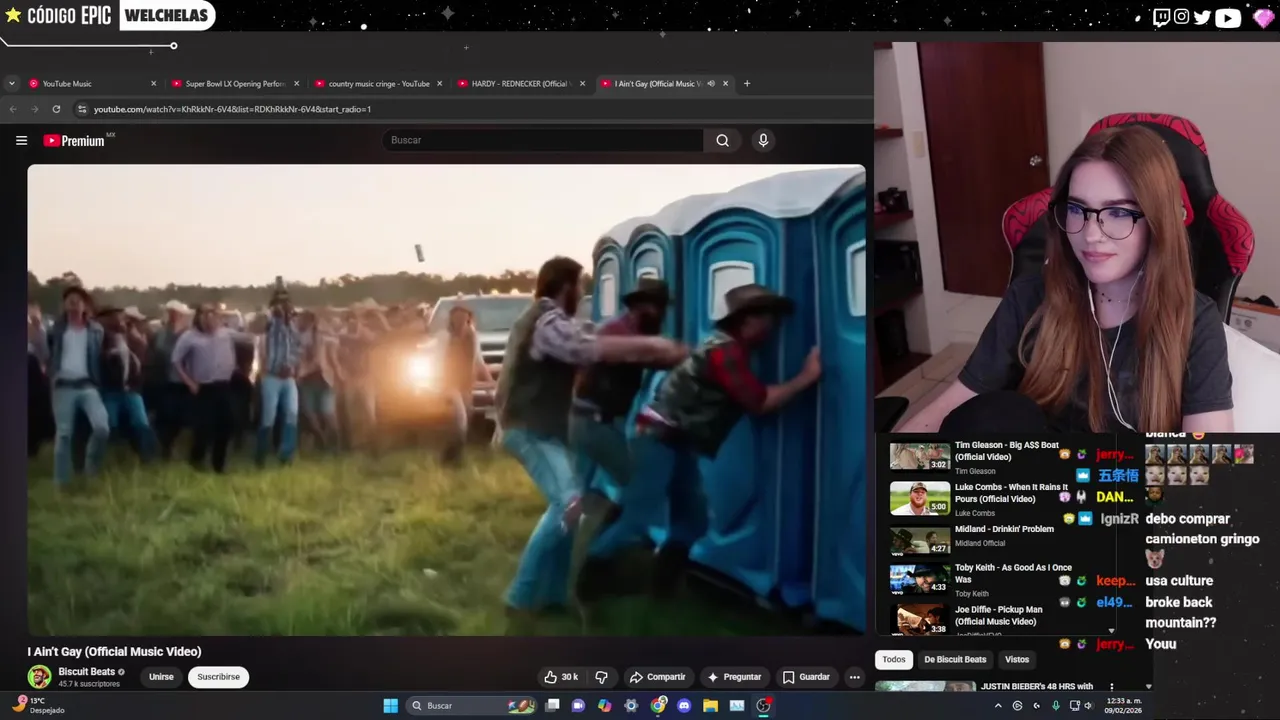Screen dimensions: 1280x720
Task: Open File Explorer from the taskbar
Action: (x=710, y=706)
